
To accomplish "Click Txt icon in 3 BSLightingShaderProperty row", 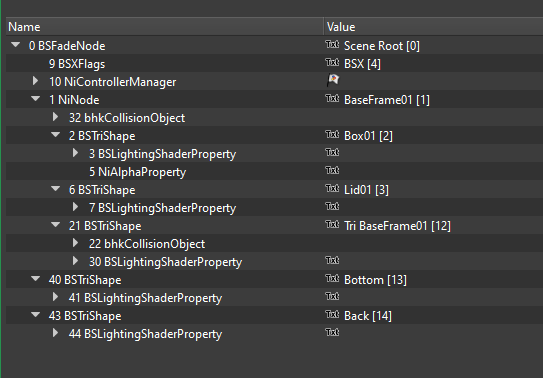I will click(332, 152).
